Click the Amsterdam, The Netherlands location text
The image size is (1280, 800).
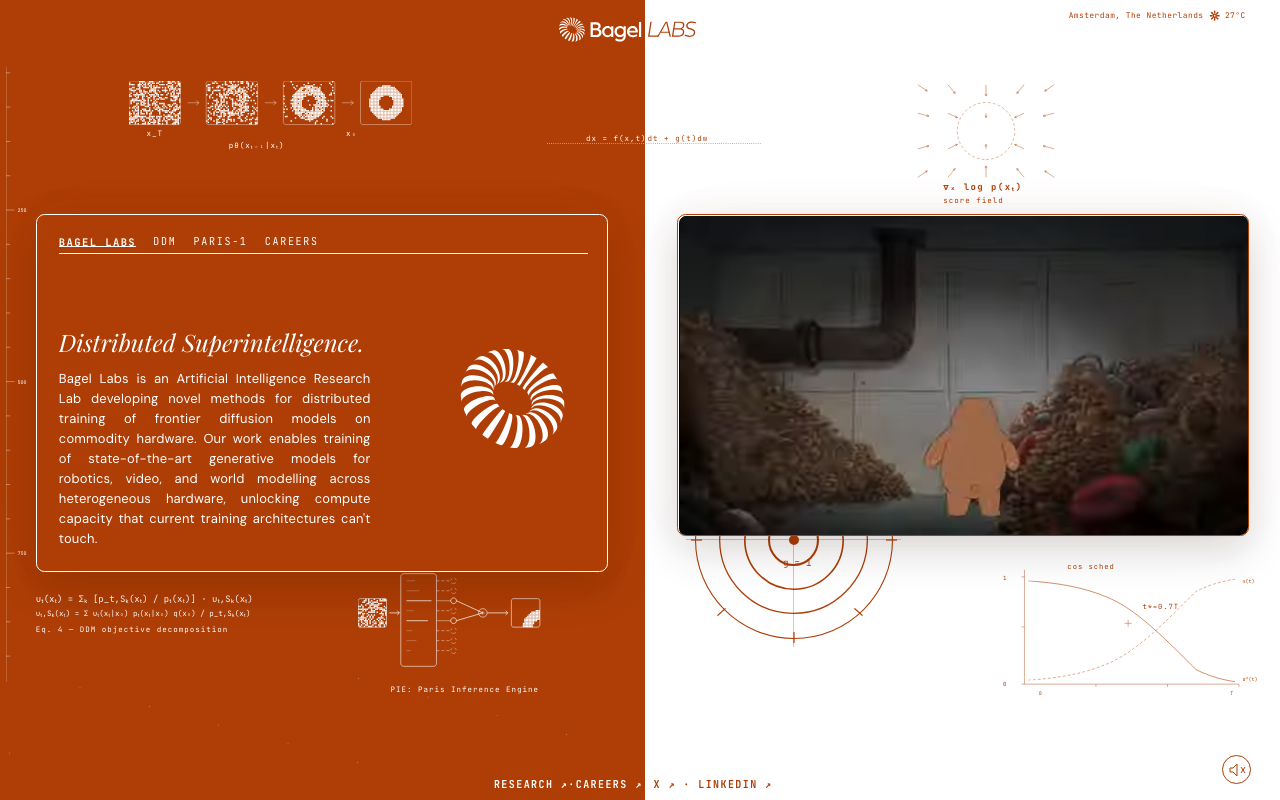[x=1135, y=15]
